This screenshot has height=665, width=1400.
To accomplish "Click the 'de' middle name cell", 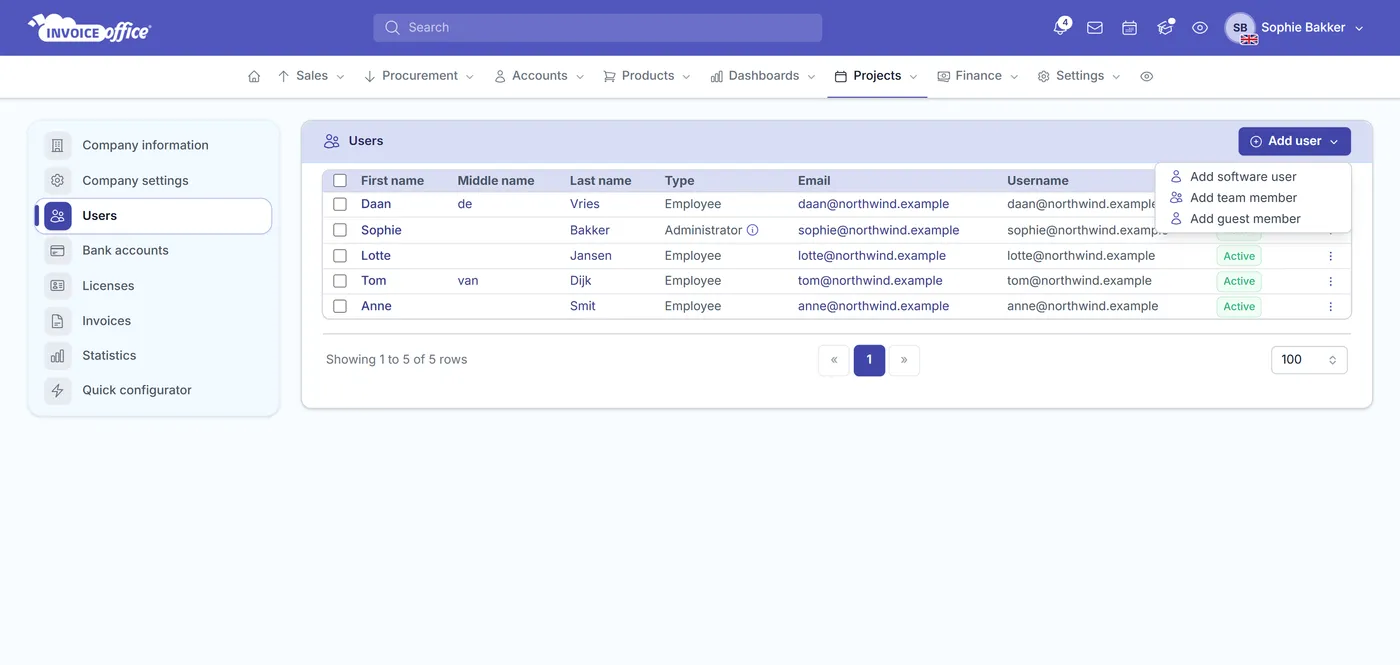I will (465, 204).
